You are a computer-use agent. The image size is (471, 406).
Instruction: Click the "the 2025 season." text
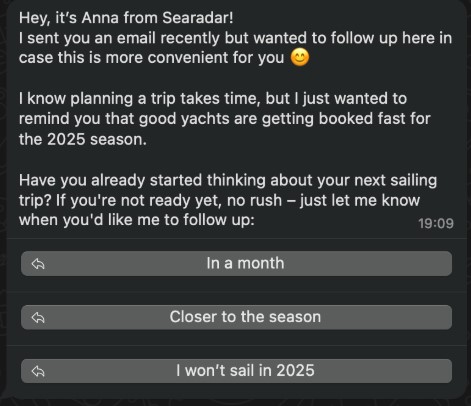click(83, 139)
